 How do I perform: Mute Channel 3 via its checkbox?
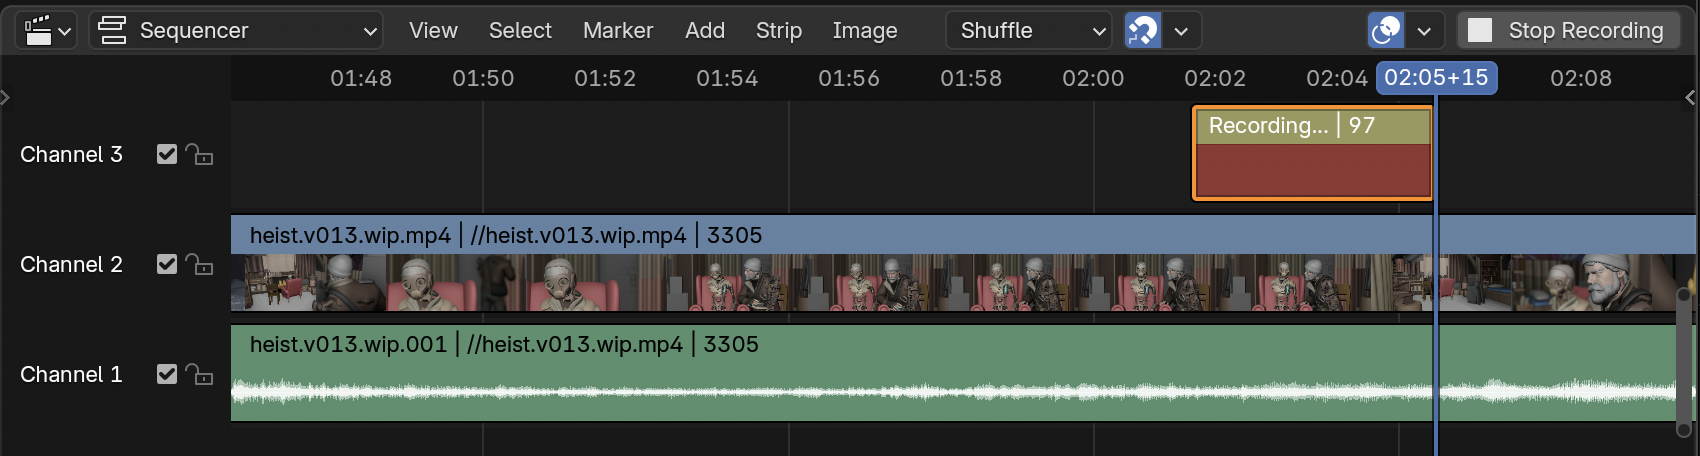point(167,154)
